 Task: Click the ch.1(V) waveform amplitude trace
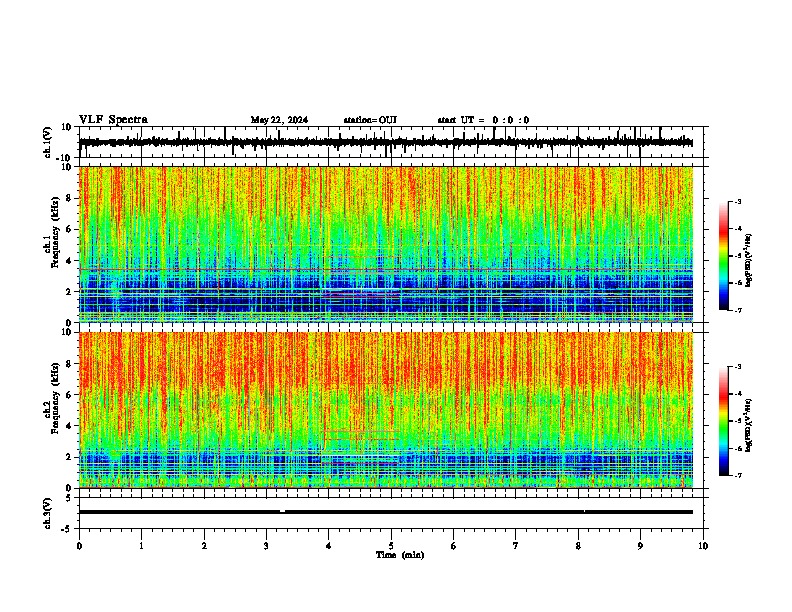386,142
